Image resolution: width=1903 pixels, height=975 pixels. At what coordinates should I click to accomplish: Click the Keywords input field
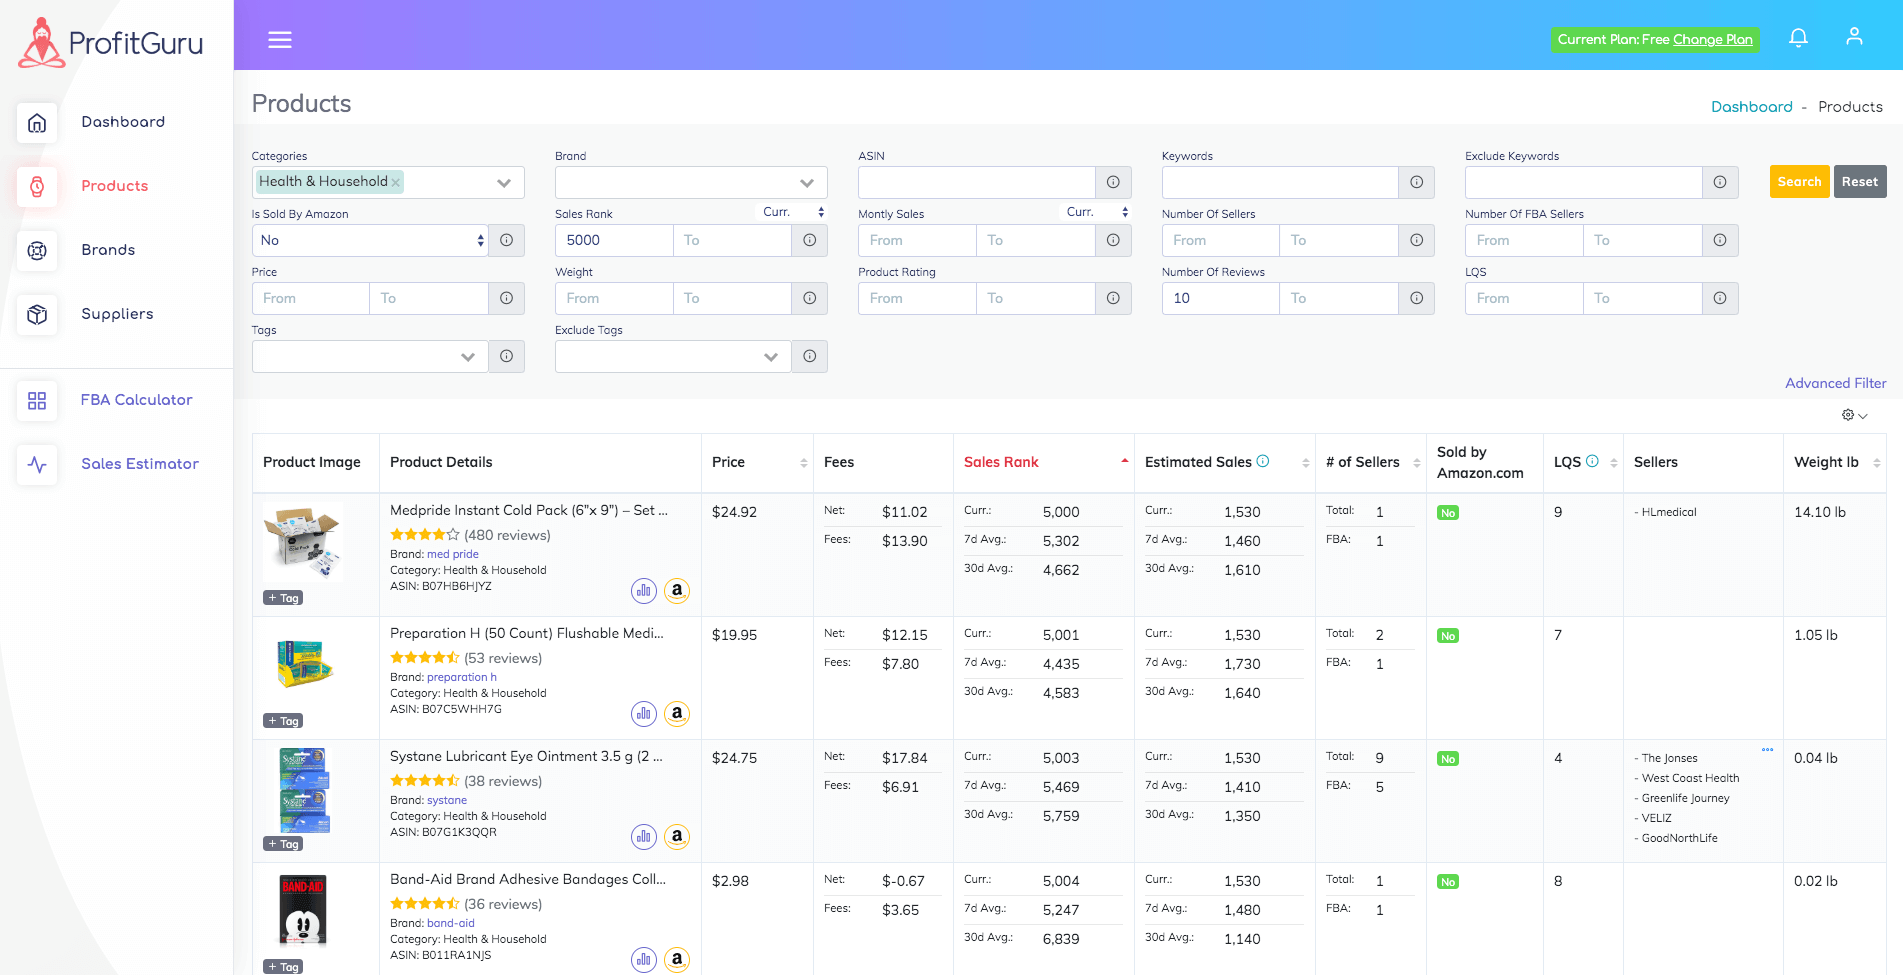coord(1280,182)
